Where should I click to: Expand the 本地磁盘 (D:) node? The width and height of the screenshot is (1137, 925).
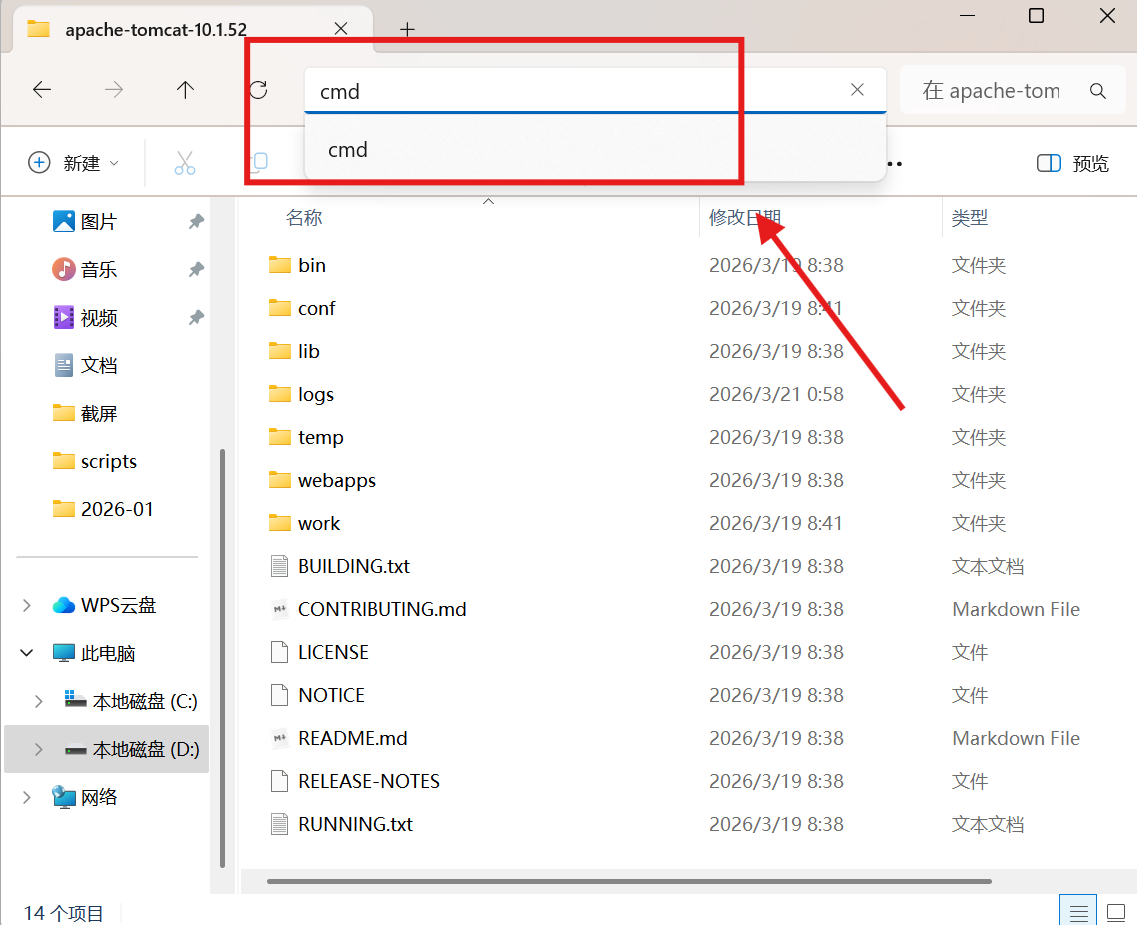pos(38,749)
